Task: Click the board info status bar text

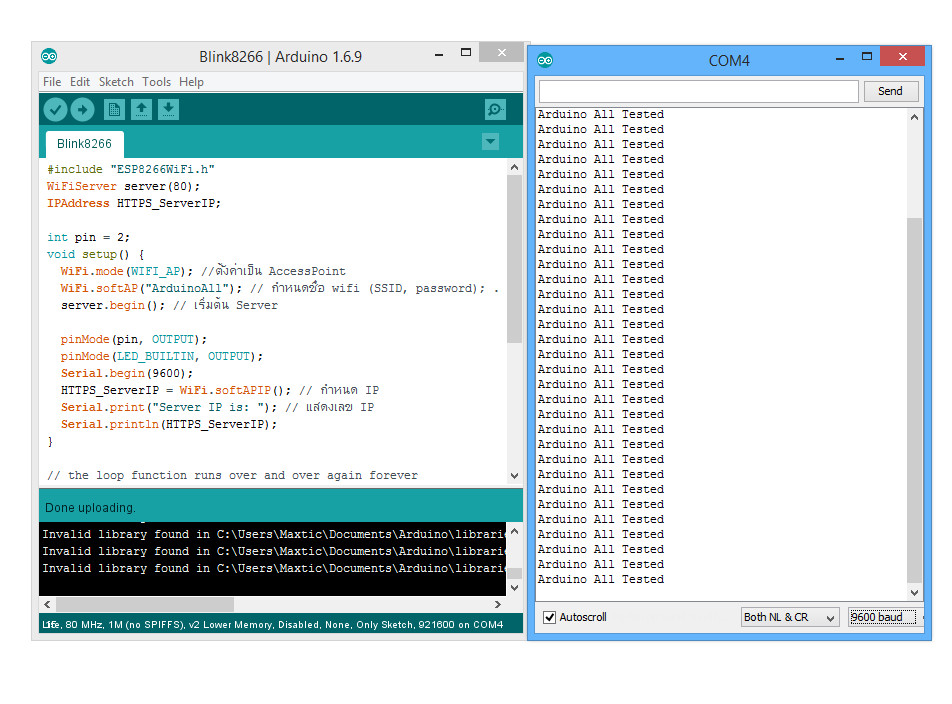Action: tap(273, 624)
